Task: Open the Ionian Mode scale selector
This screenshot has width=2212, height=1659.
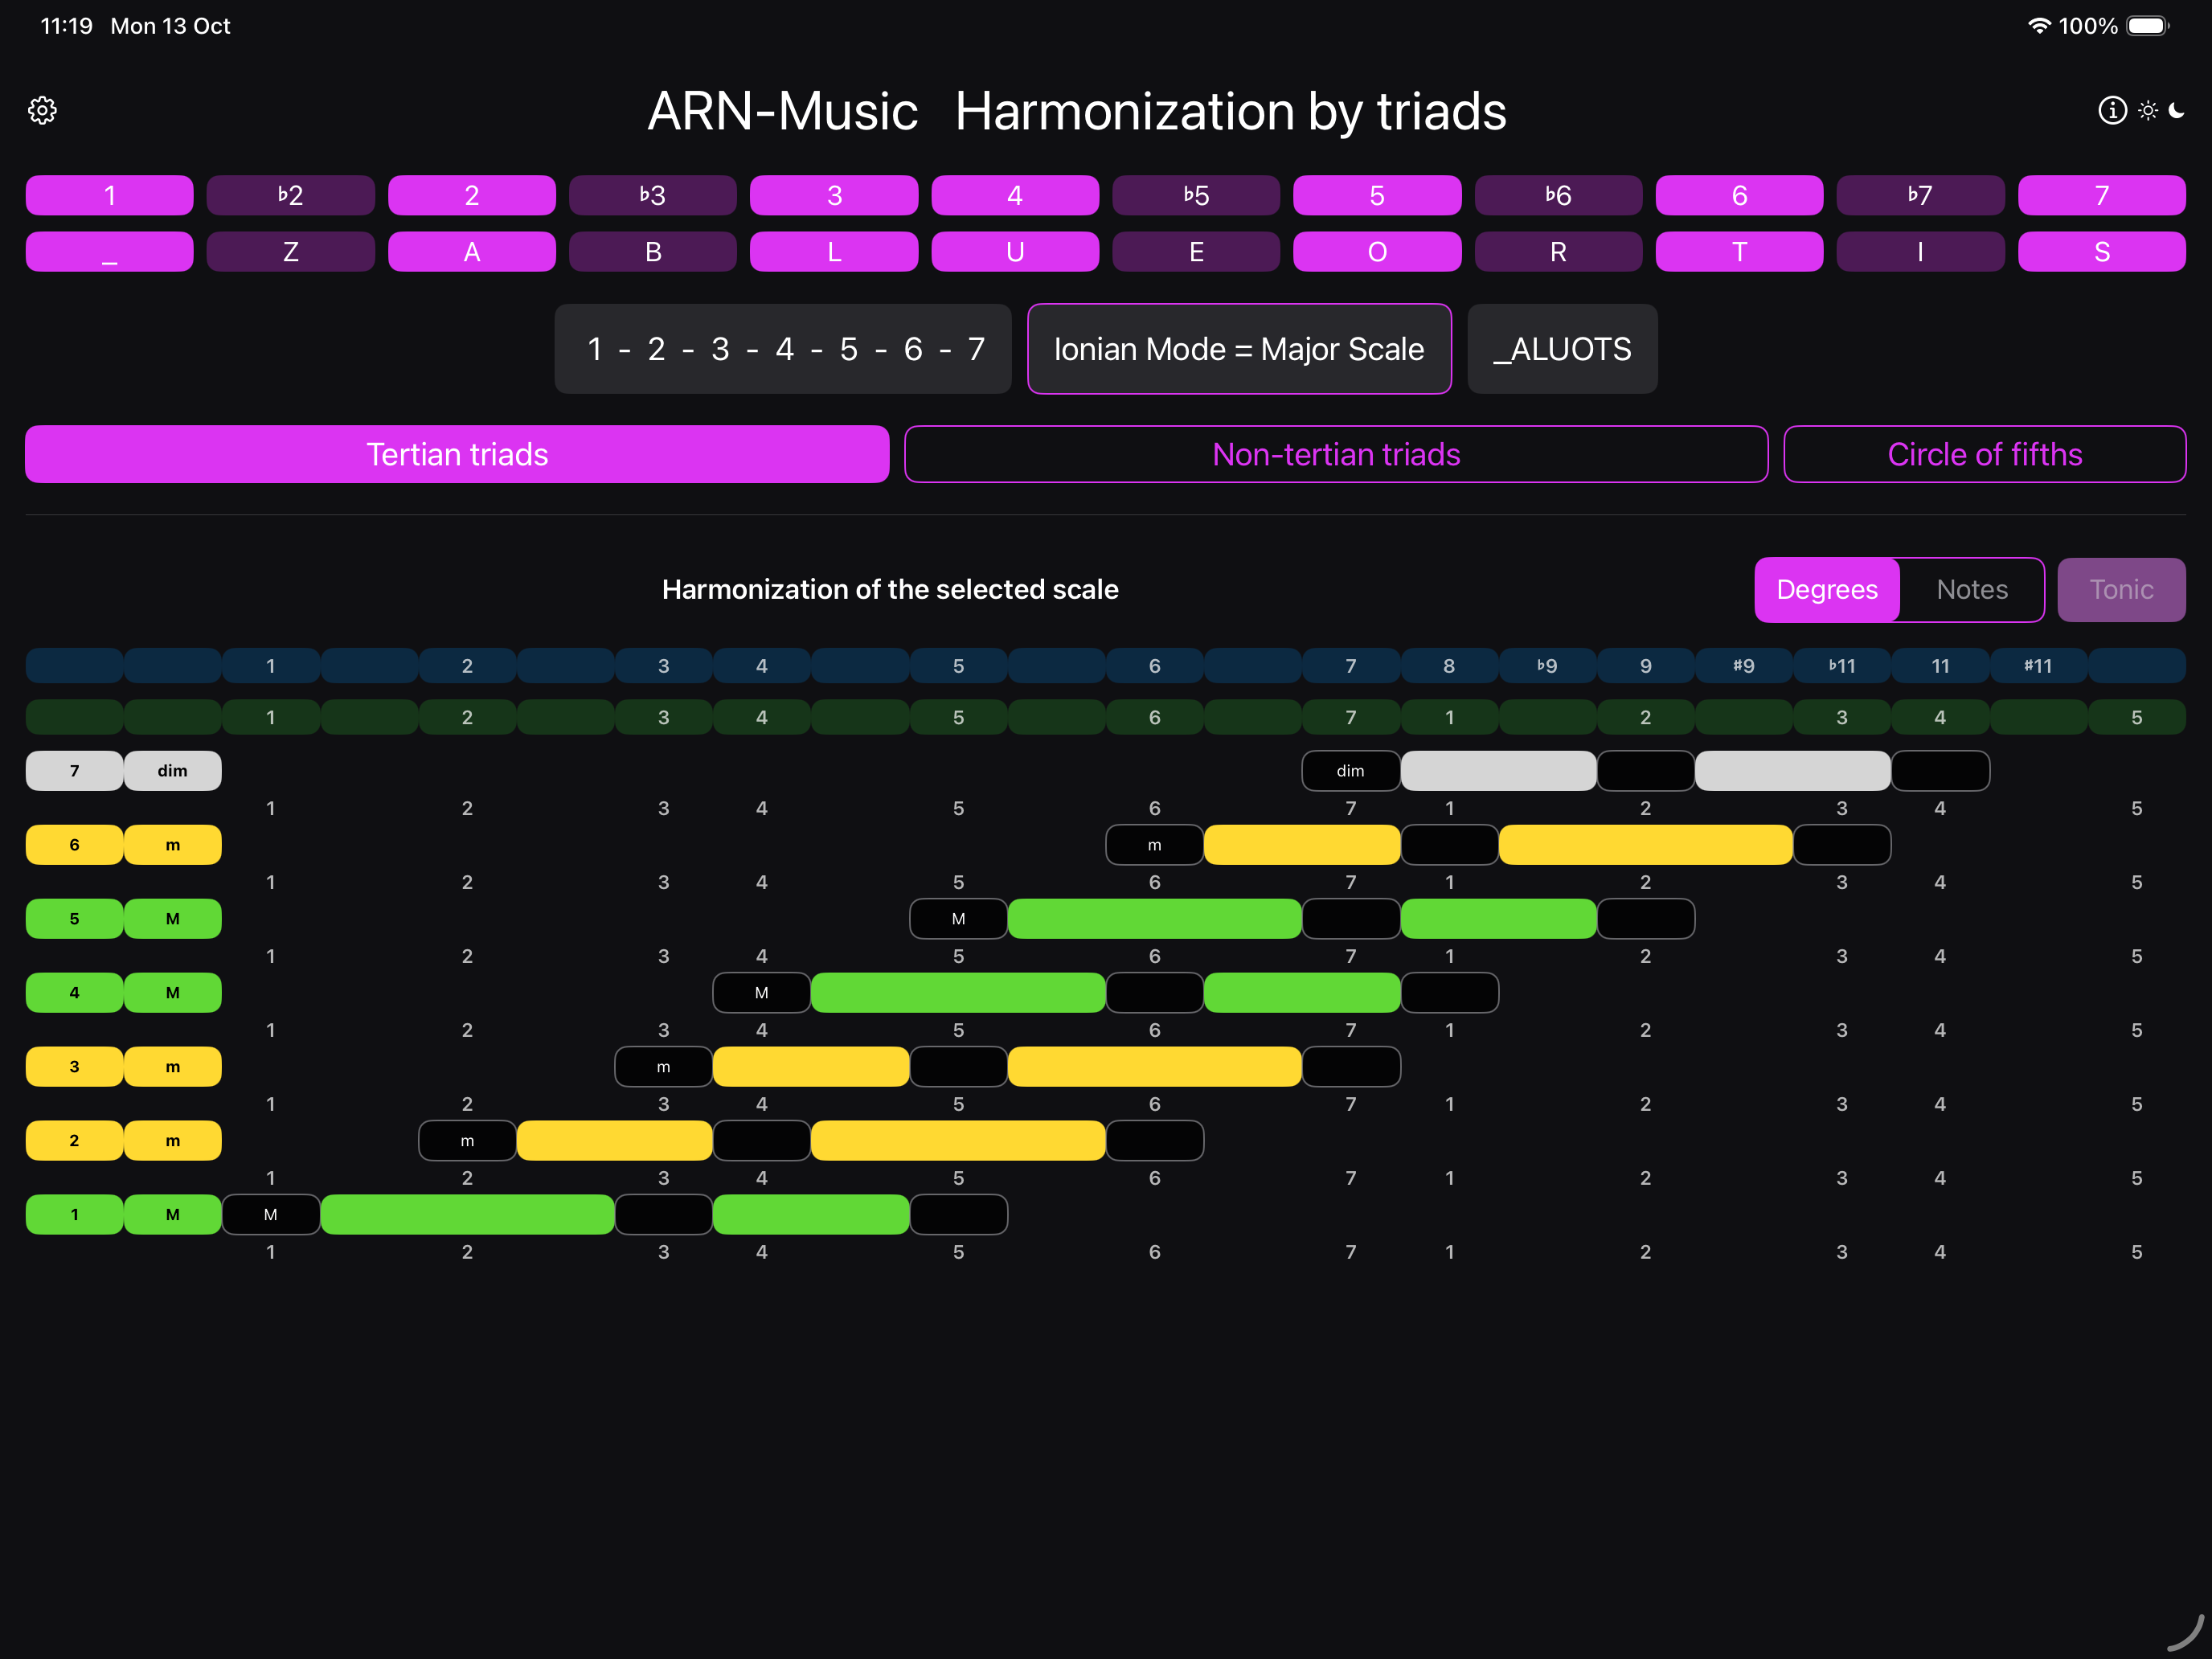Action: pos(1238,349)
